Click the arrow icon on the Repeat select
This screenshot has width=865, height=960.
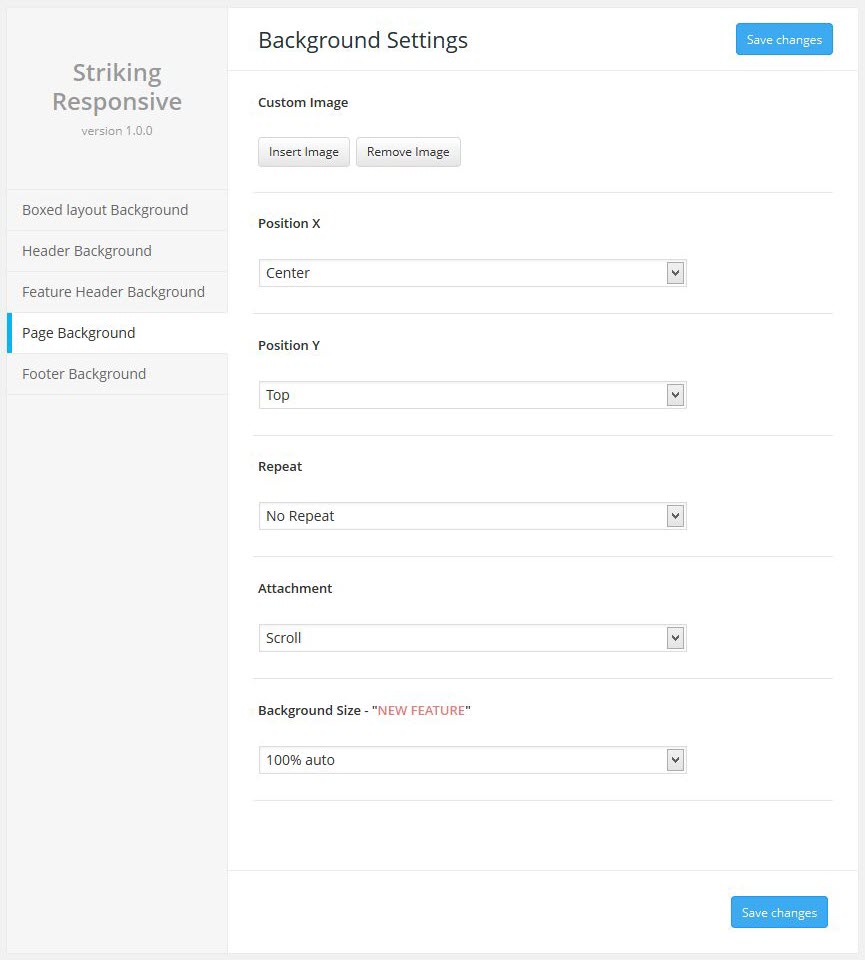coord(676,516)
